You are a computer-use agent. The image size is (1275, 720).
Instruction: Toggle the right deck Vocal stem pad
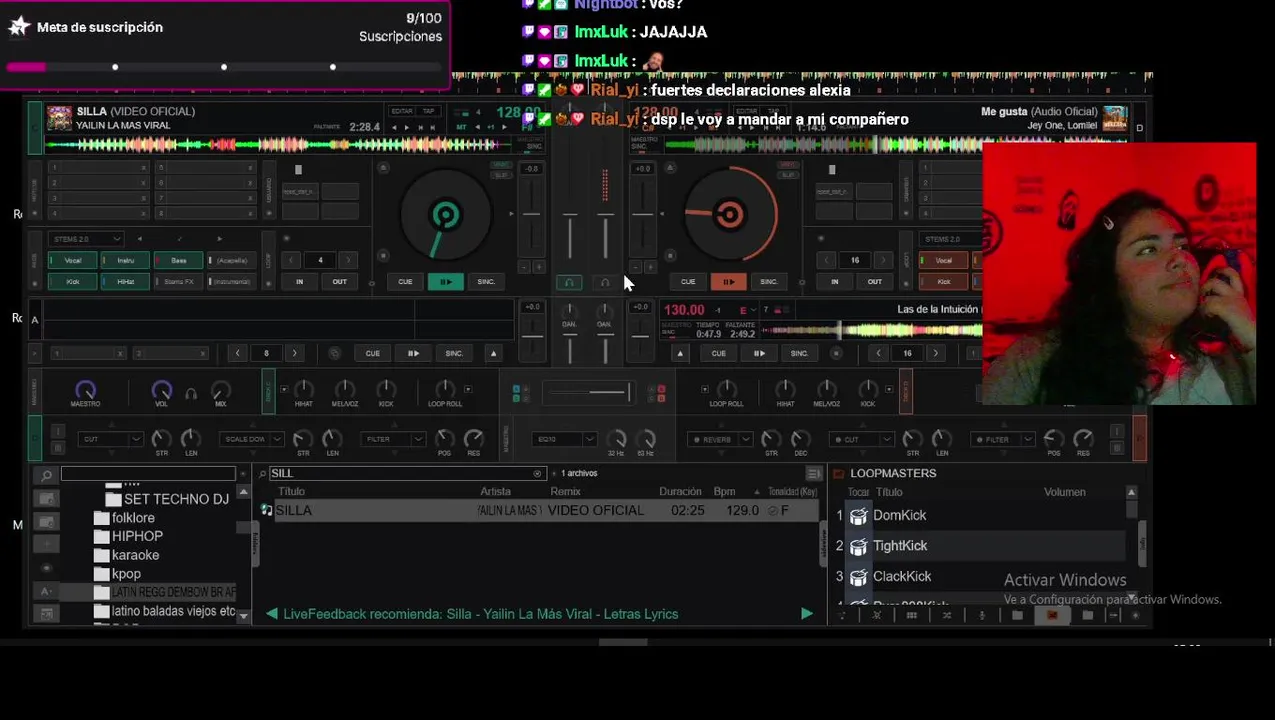coord(943,260)
